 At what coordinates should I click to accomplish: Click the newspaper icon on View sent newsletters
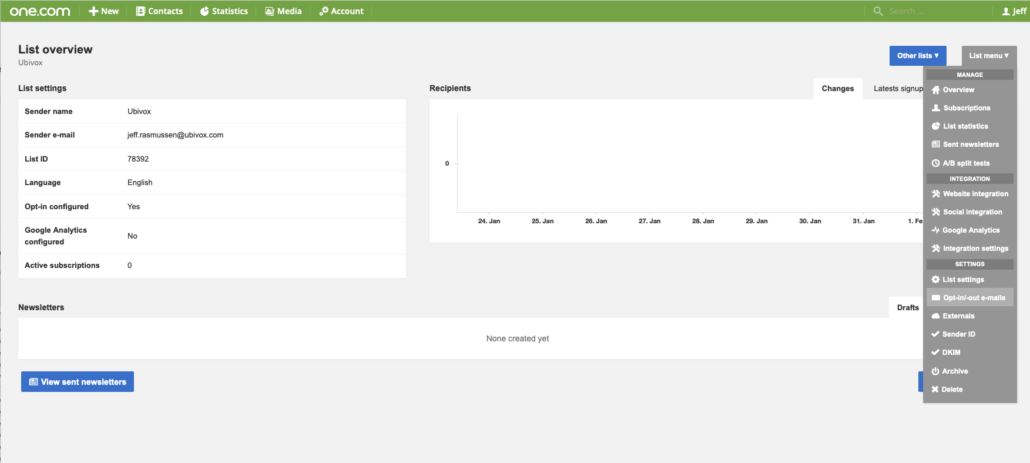tap(33, 382)
